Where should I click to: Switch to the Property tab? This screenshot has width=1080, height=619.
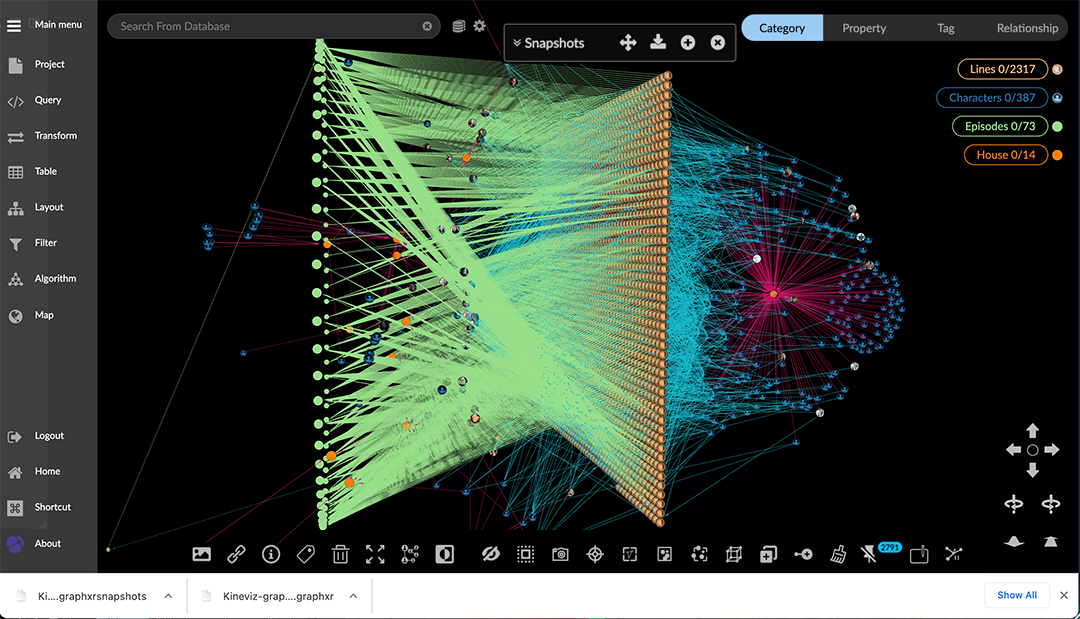pyautogui.click(x=864, y=28)
